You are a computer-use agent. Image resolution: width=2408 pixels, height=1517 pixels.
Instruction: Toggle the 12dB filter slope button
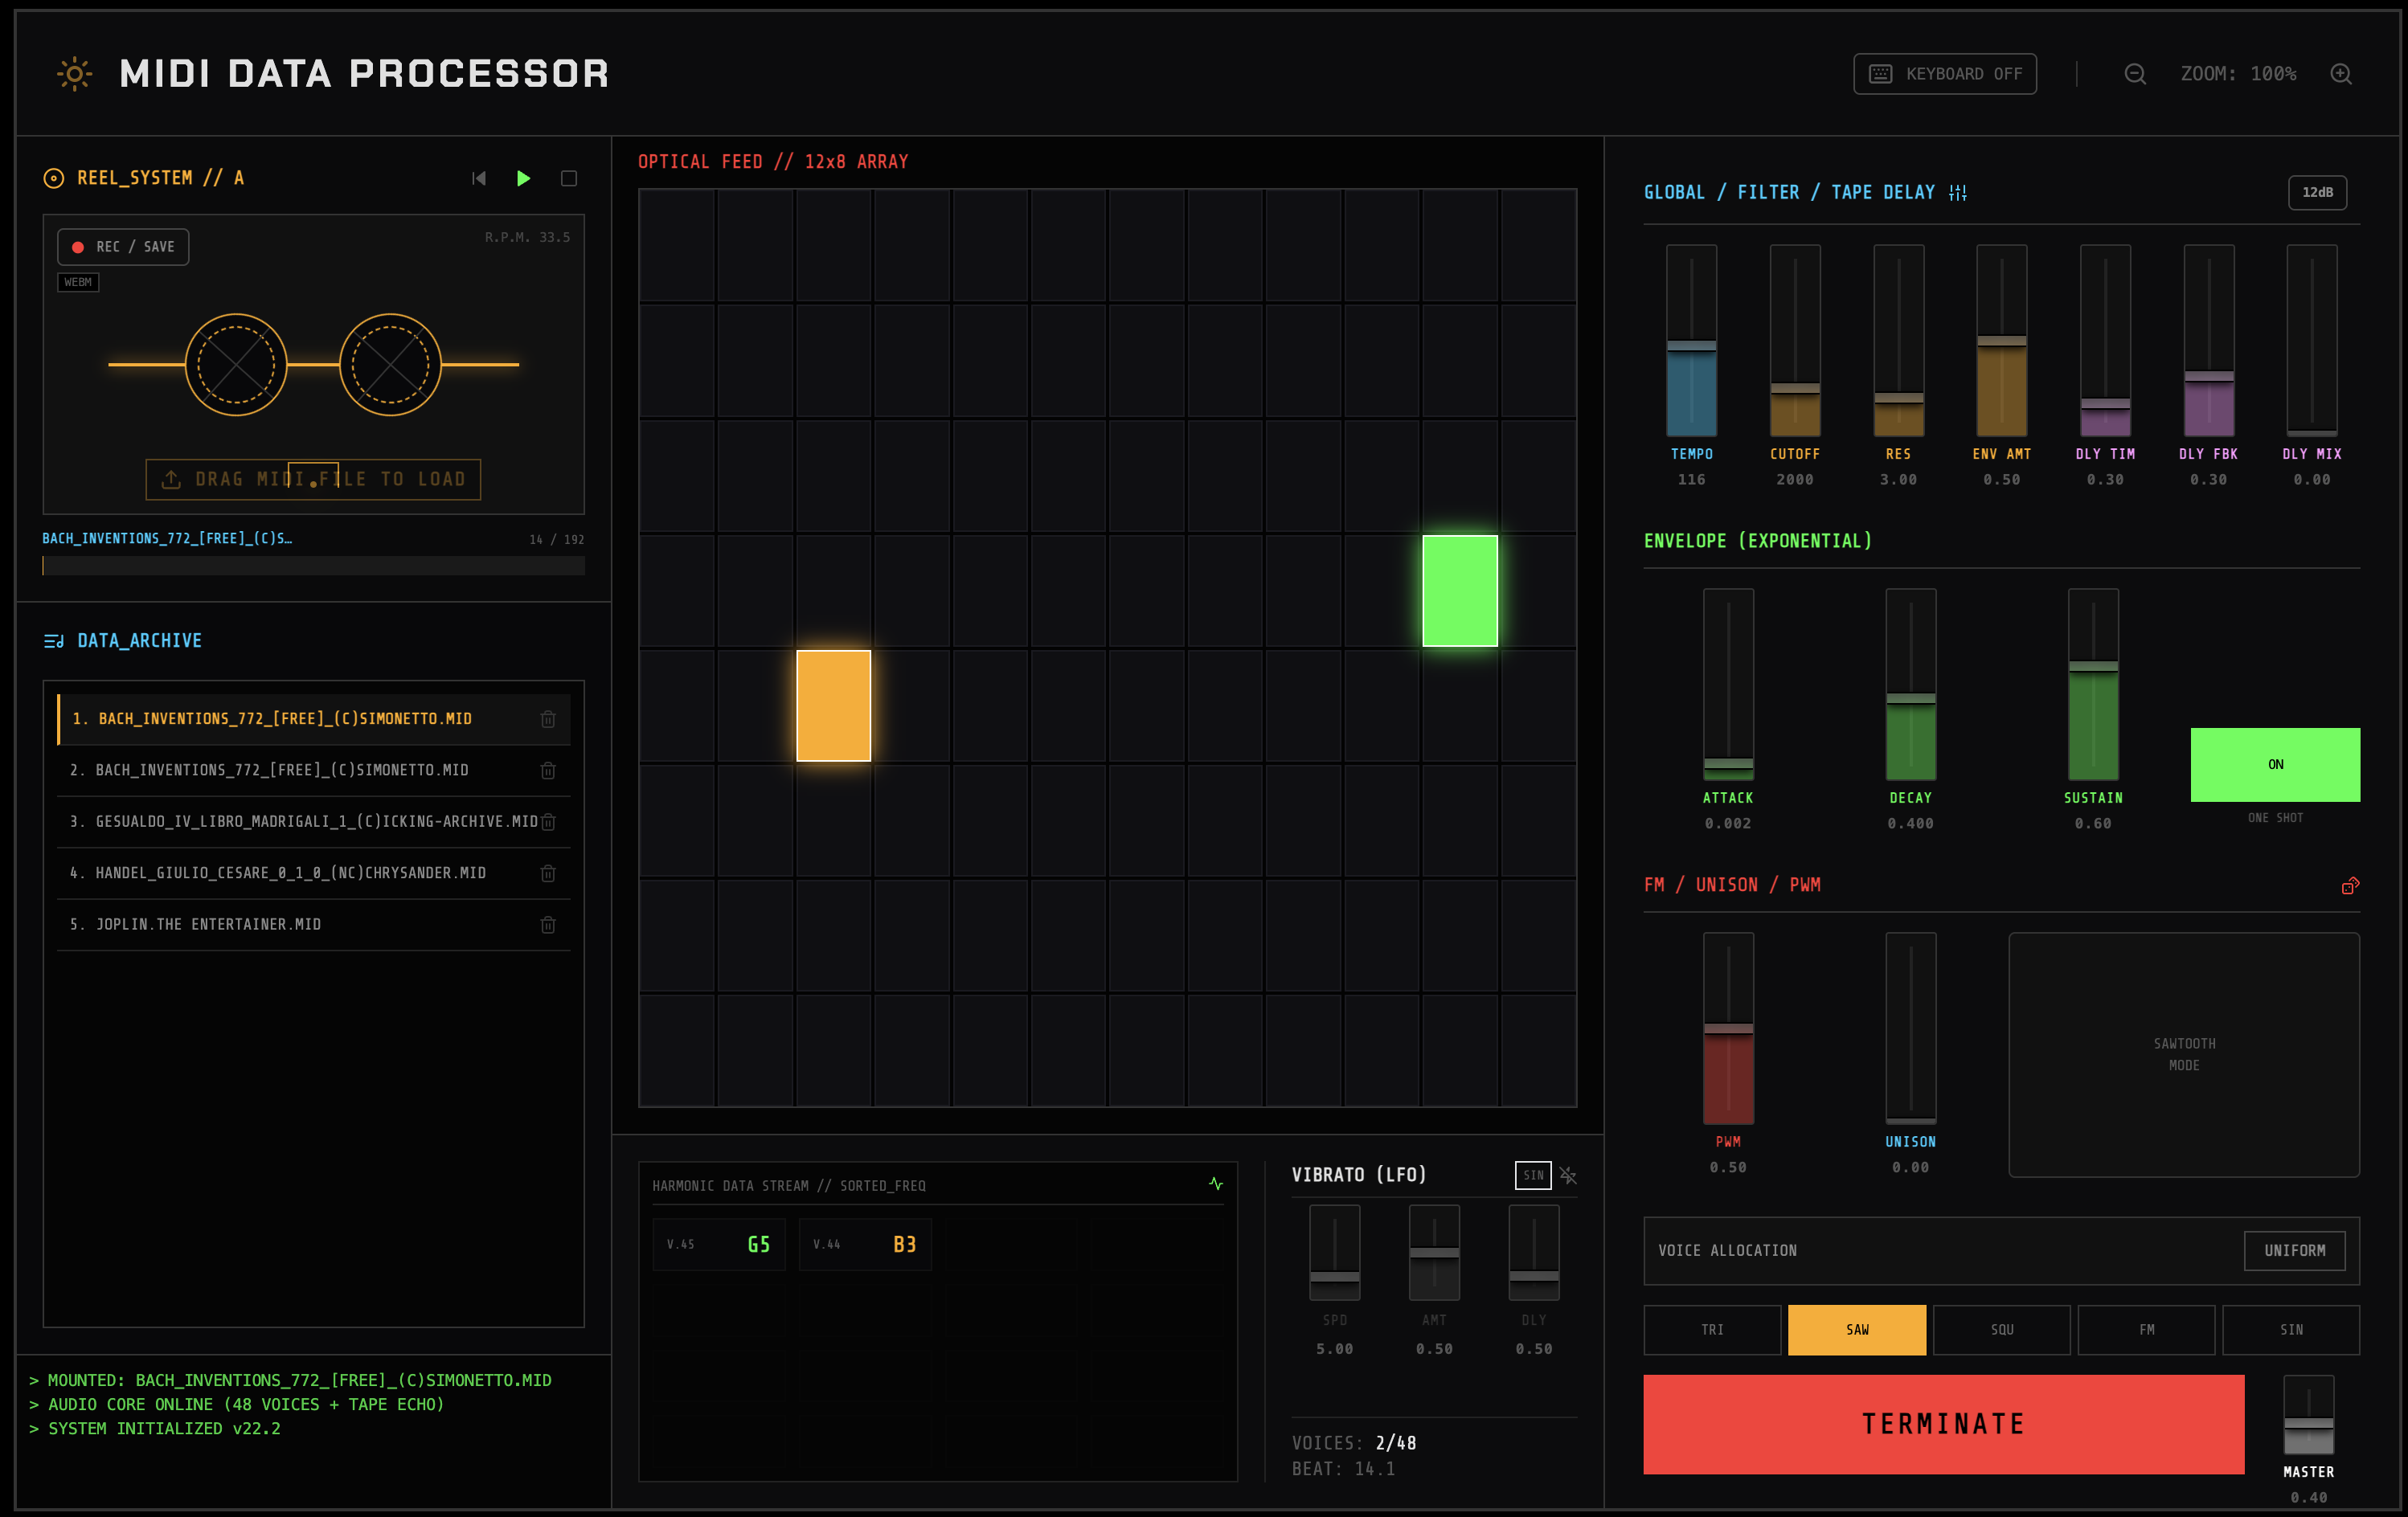point(2317,192)
